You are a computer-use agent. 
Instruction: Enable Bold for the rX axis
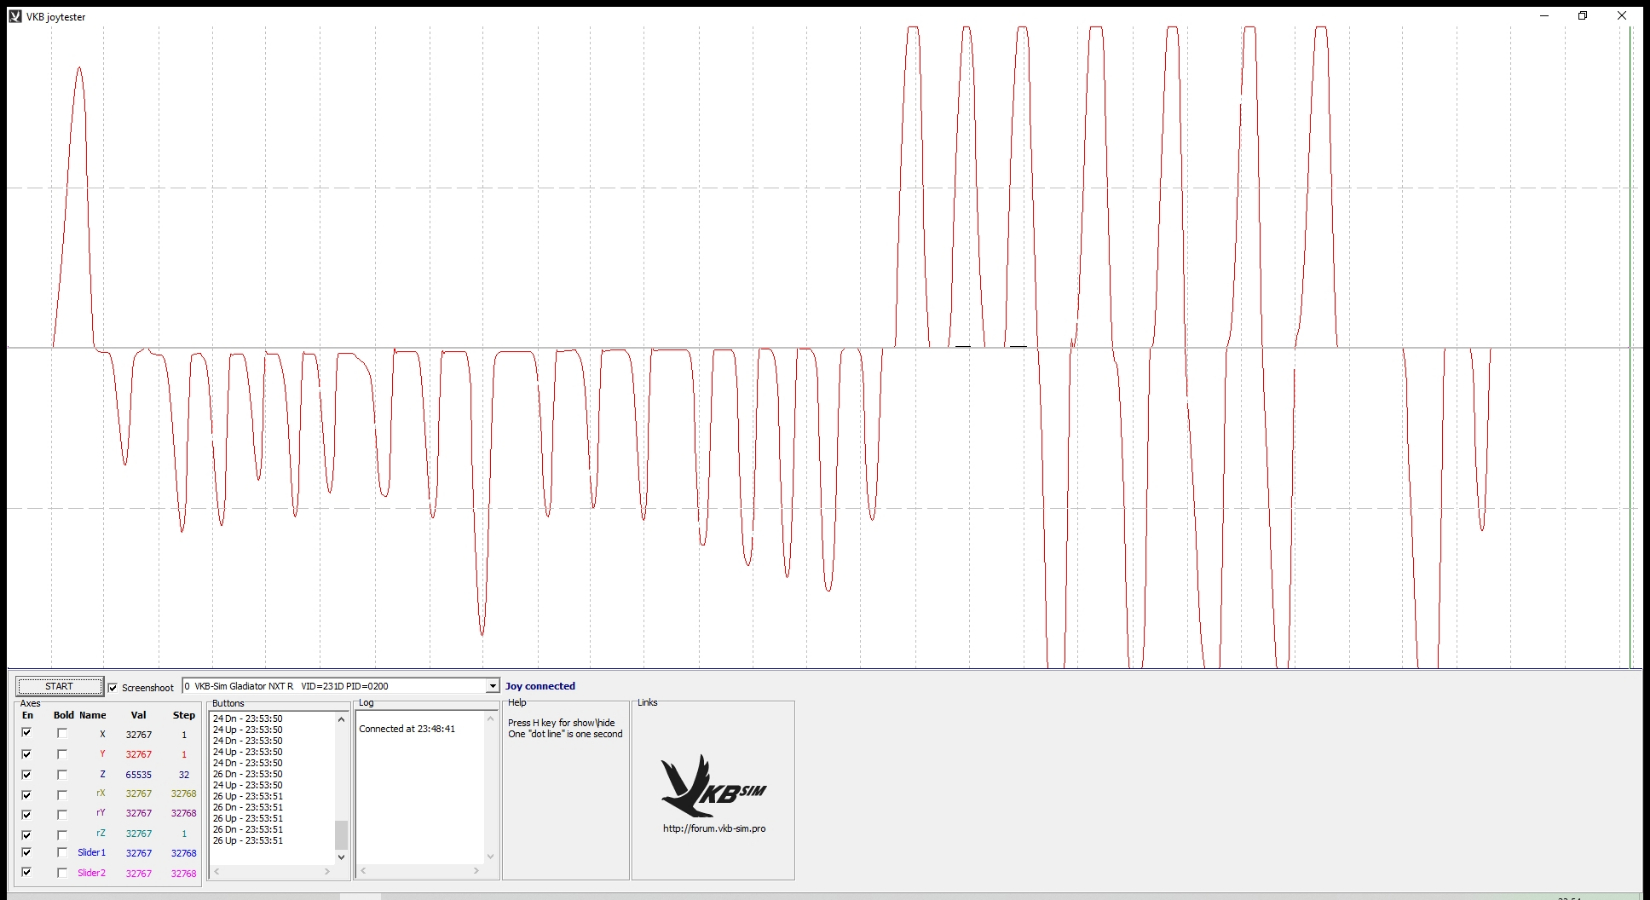(x=62, y=794)
